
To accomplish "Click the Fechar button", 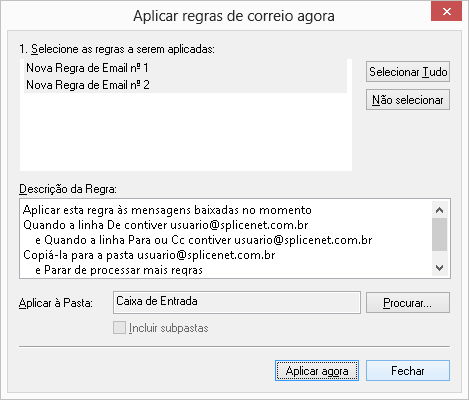I will (x=408, y=371).
